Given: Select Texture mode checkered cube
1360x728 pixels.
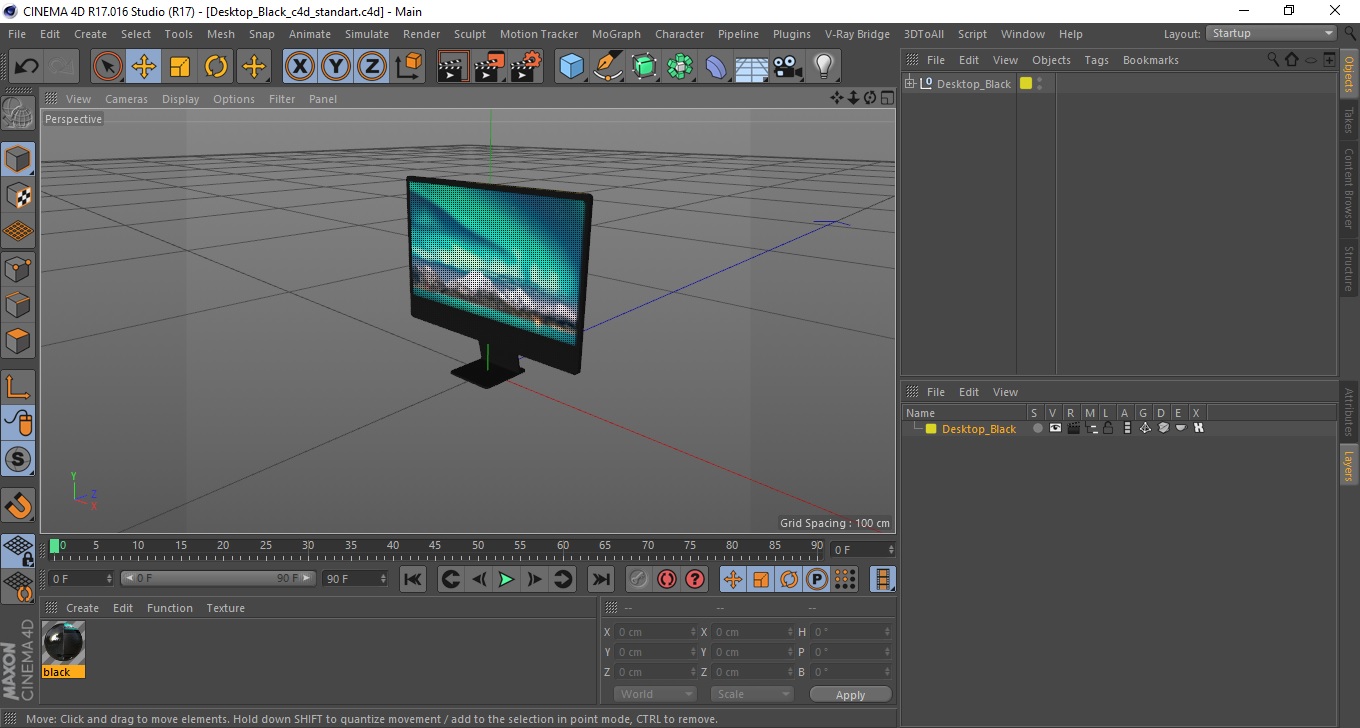Looking at the screenshot, I should point(18,195).
